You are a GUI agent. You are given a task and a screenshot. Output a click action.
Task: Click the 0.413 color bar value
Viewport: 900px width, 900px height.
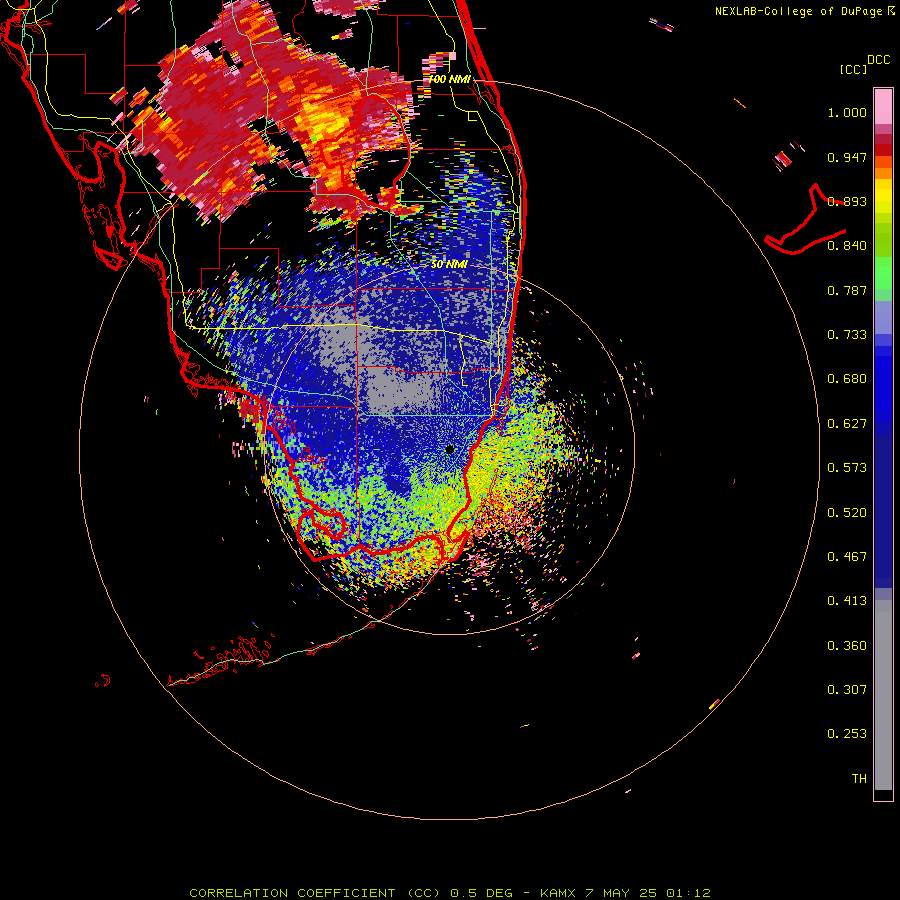(847, 601)
